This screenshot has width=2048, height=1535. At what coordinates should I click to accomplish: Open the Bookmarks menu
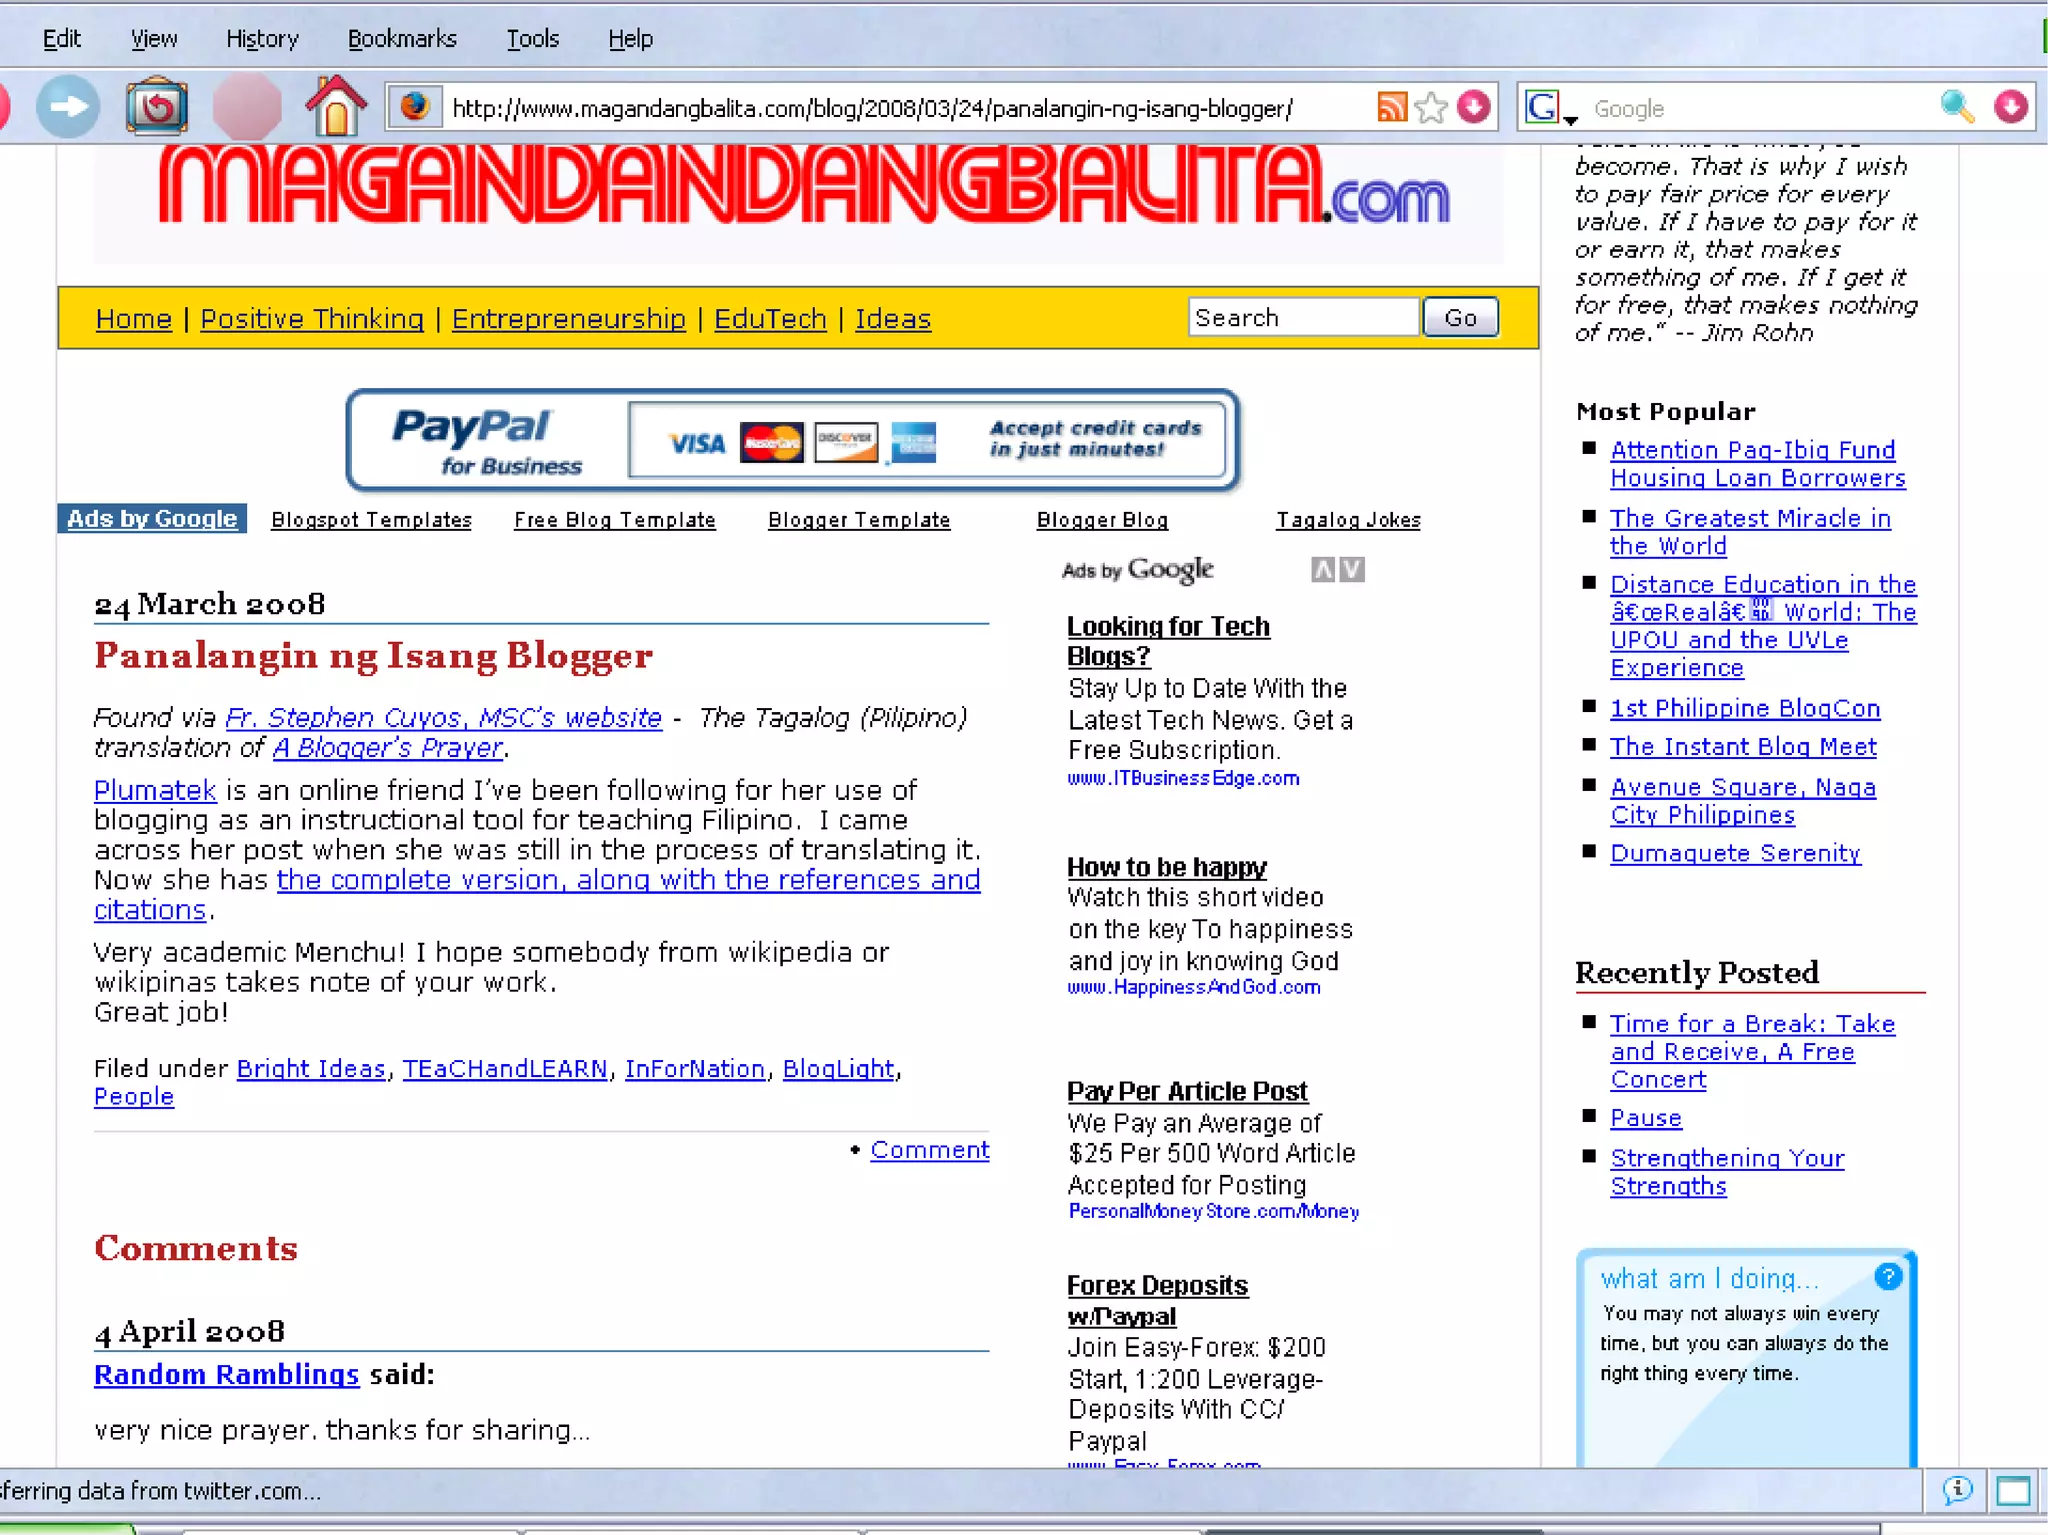click(402, 39)
